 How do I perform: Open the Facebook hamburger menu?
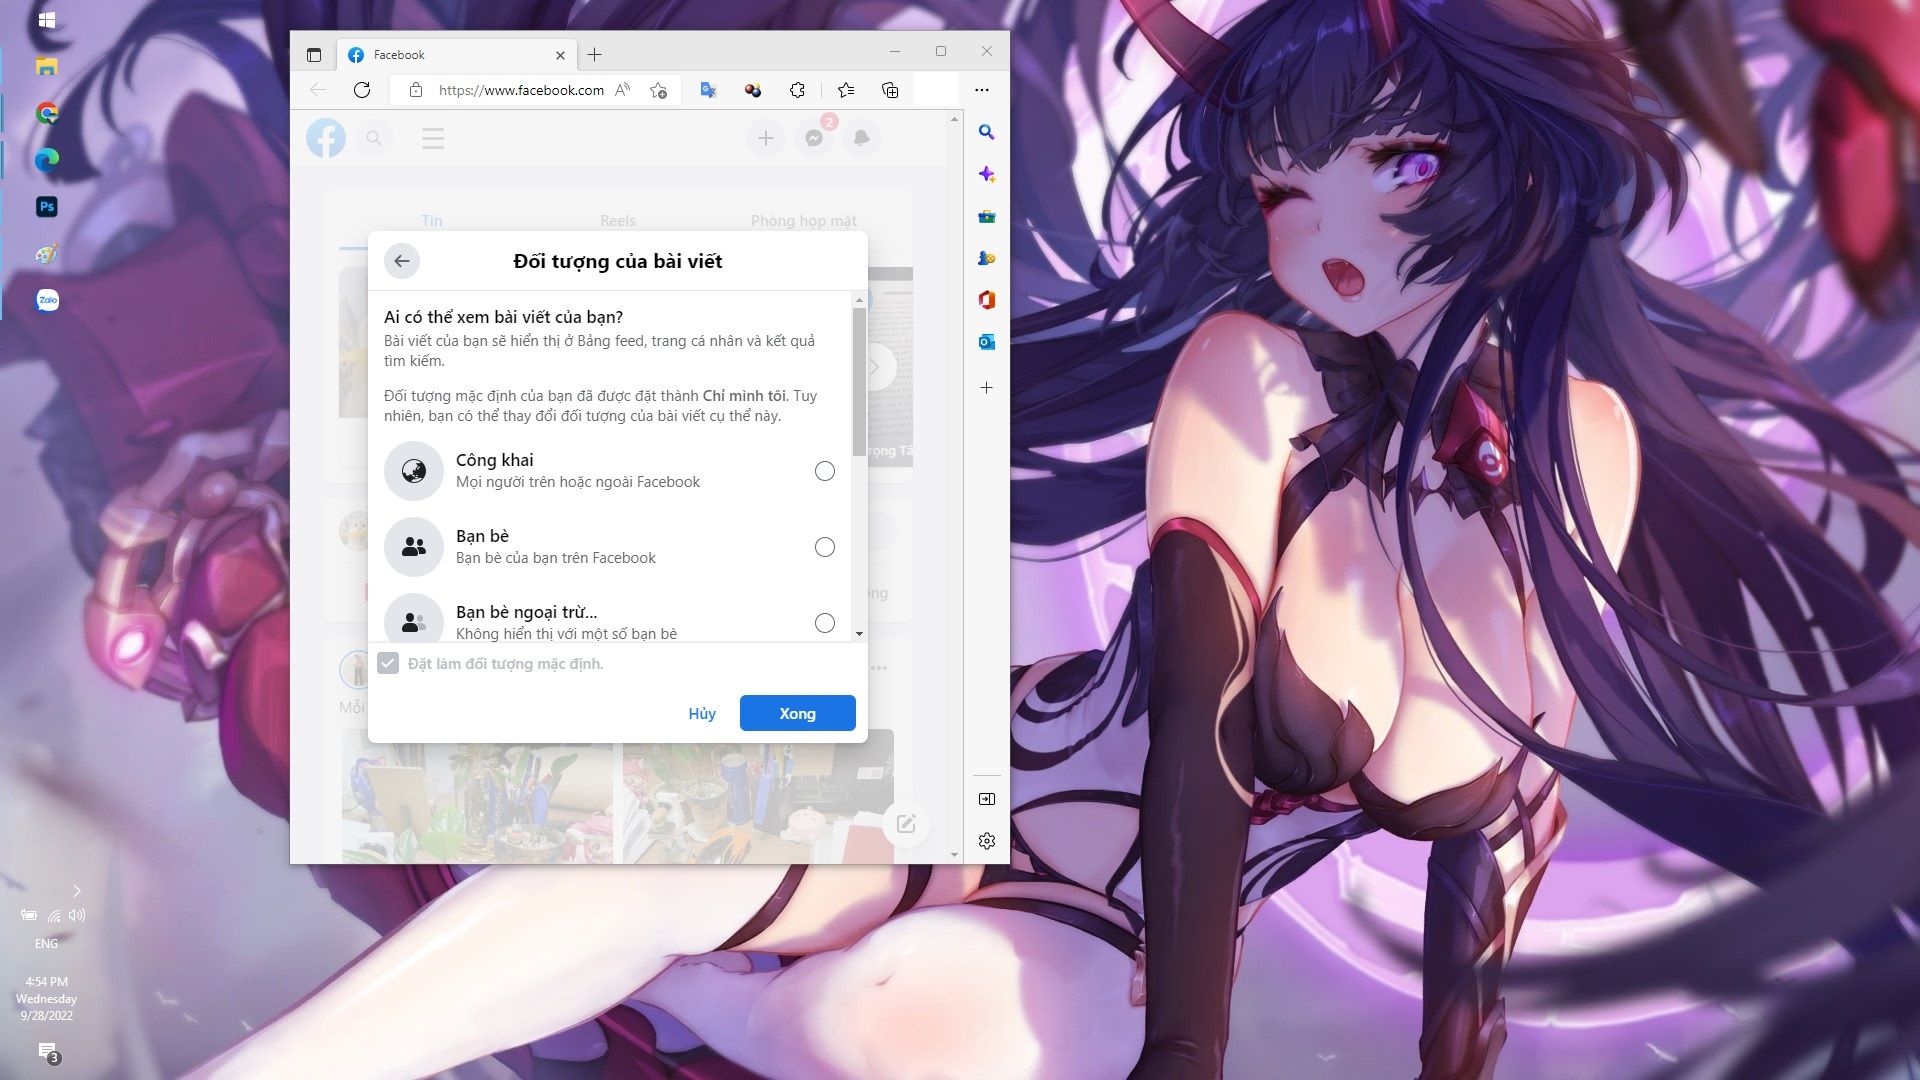(x=433, y=138)
